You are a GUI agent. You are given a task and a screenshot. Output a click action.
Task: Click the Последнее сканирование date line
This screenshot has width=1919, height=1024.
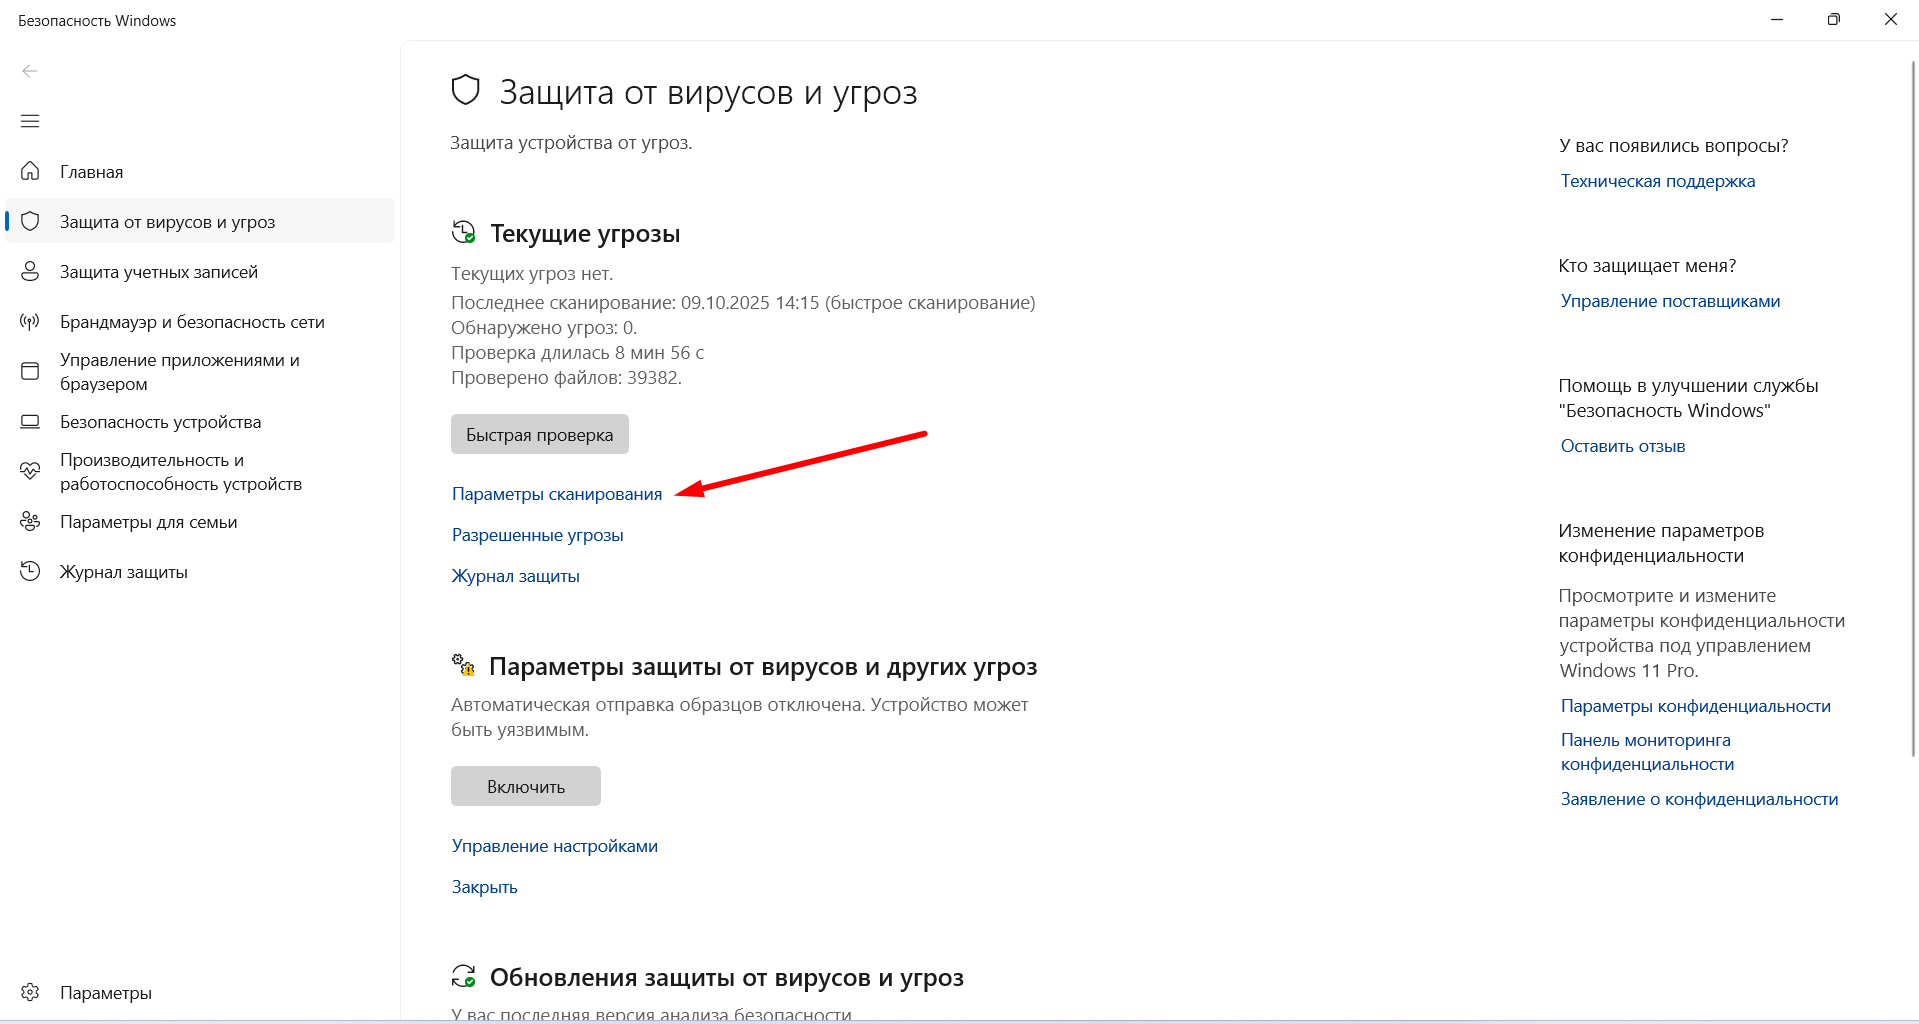(x=743, y=302)
